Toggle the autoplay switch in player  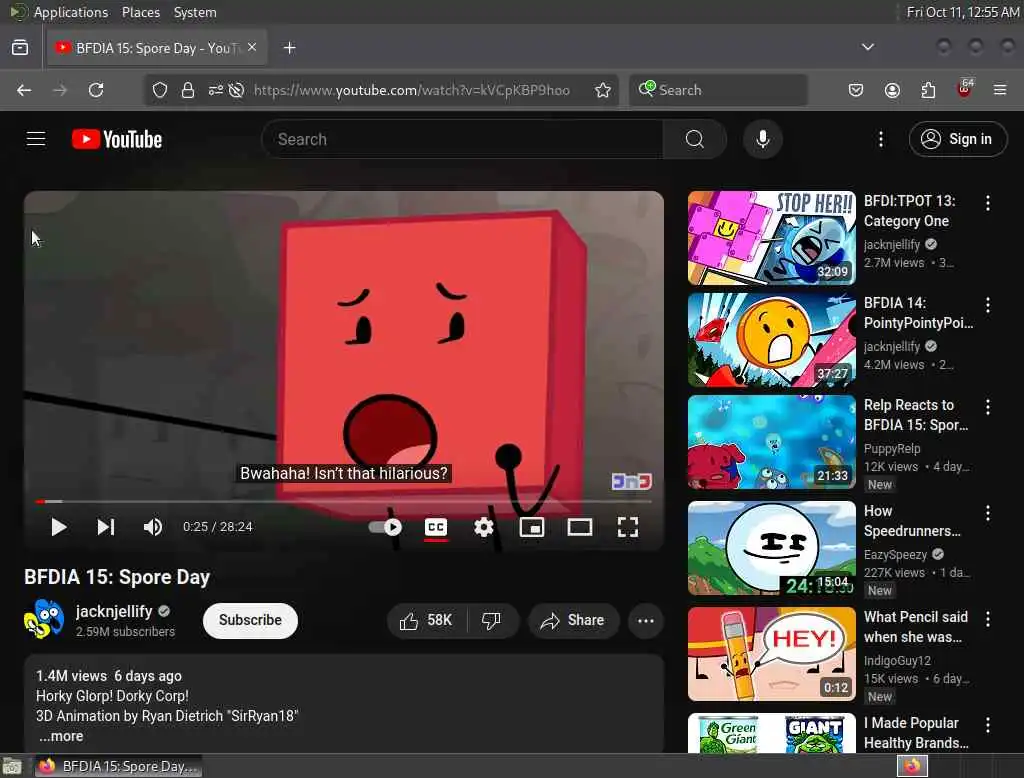click(385, 527)
